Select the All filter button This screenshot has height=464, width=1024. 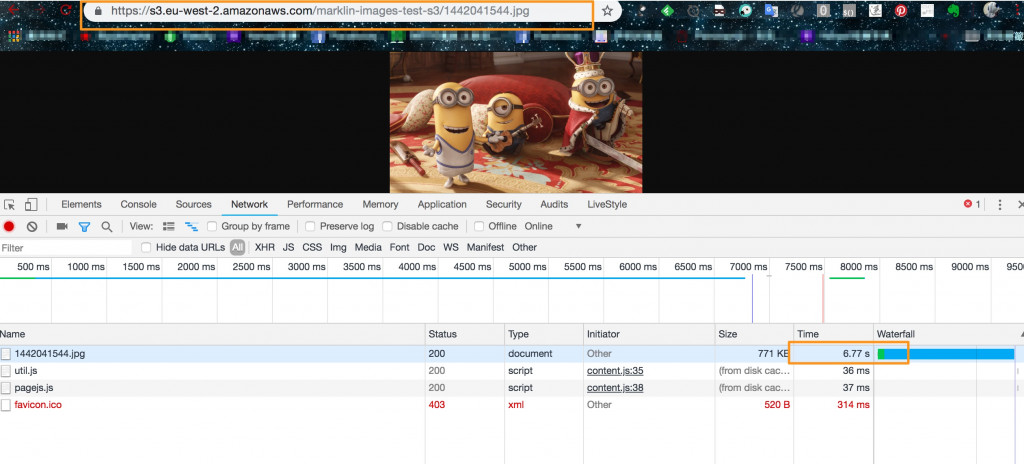pyautogui.click(x=237, y=247)
